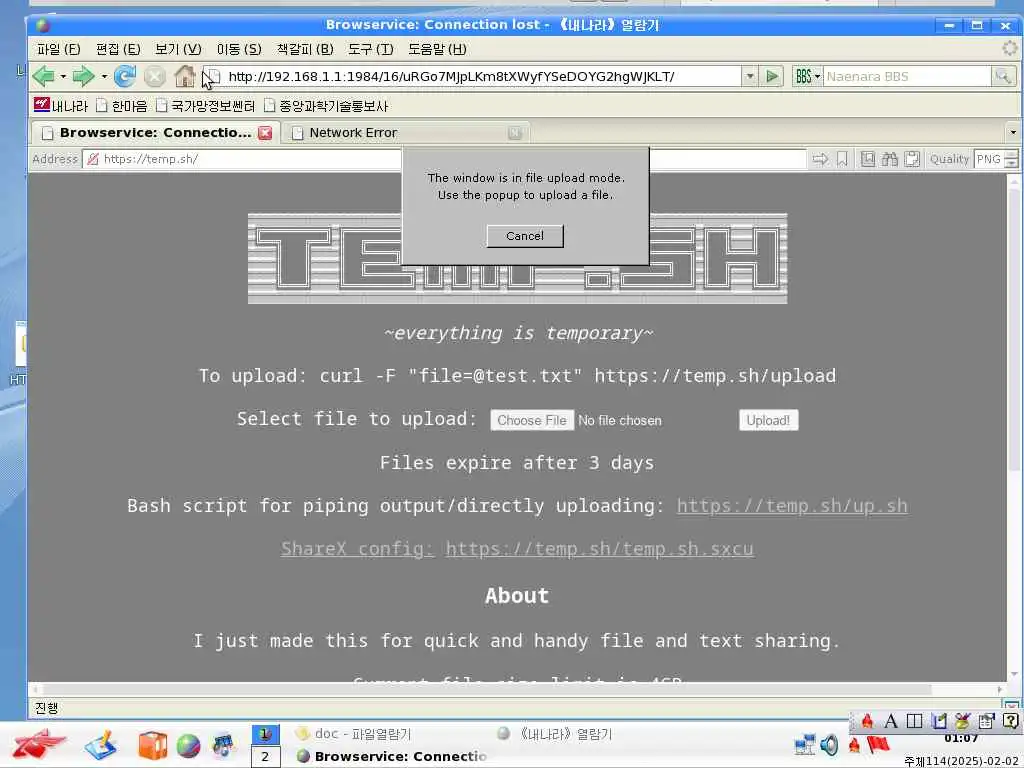Launch the orange book taskbar icon
1024x768 pixels.
click(x=153, y=745)
